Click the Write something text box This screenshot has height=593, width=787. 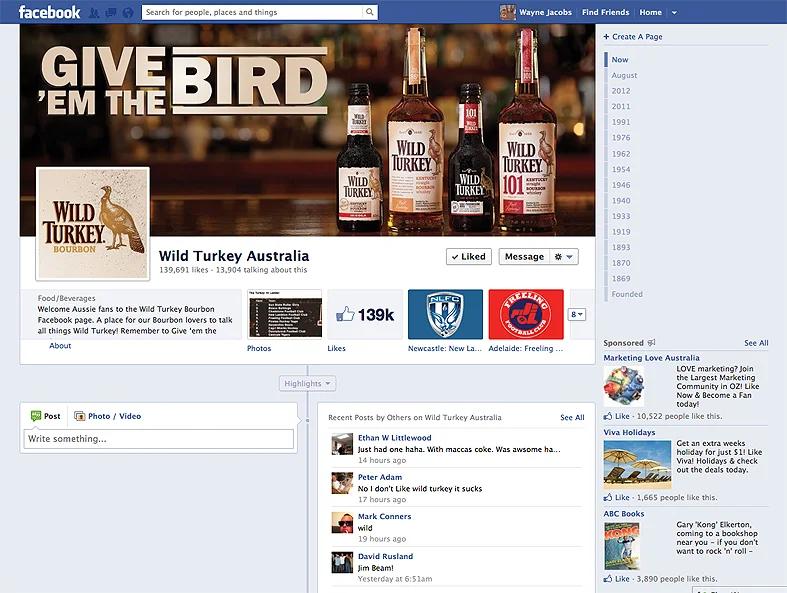click(159, 439)
